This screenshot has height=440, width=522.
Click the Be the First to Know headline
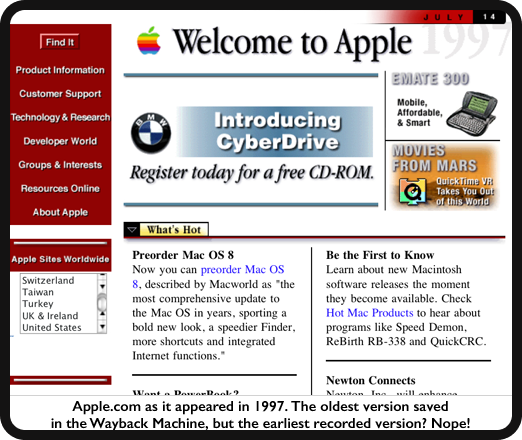pos(380,255)
